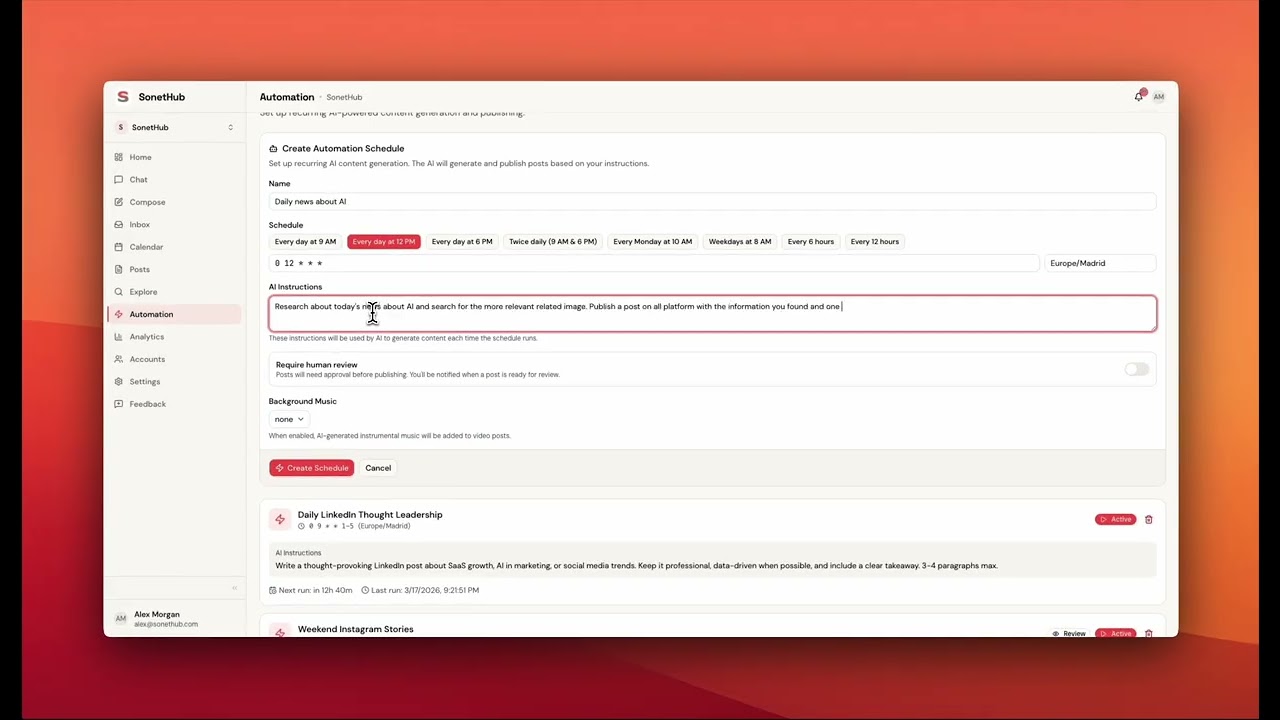Click into AI Instructions text area
Image resolution: width=1280 pixels, height=720 pixels.
712,313
